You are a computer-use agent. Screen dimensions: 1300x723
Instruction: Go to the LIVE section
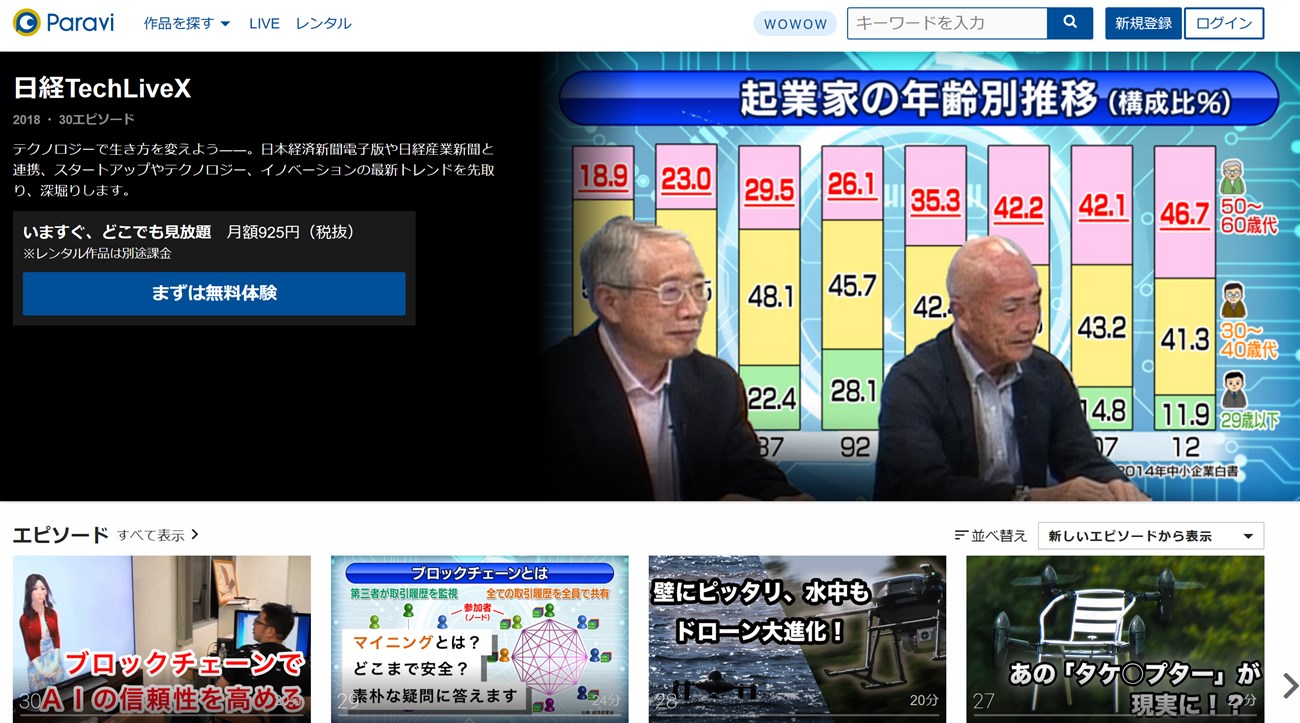pos(264,23)
